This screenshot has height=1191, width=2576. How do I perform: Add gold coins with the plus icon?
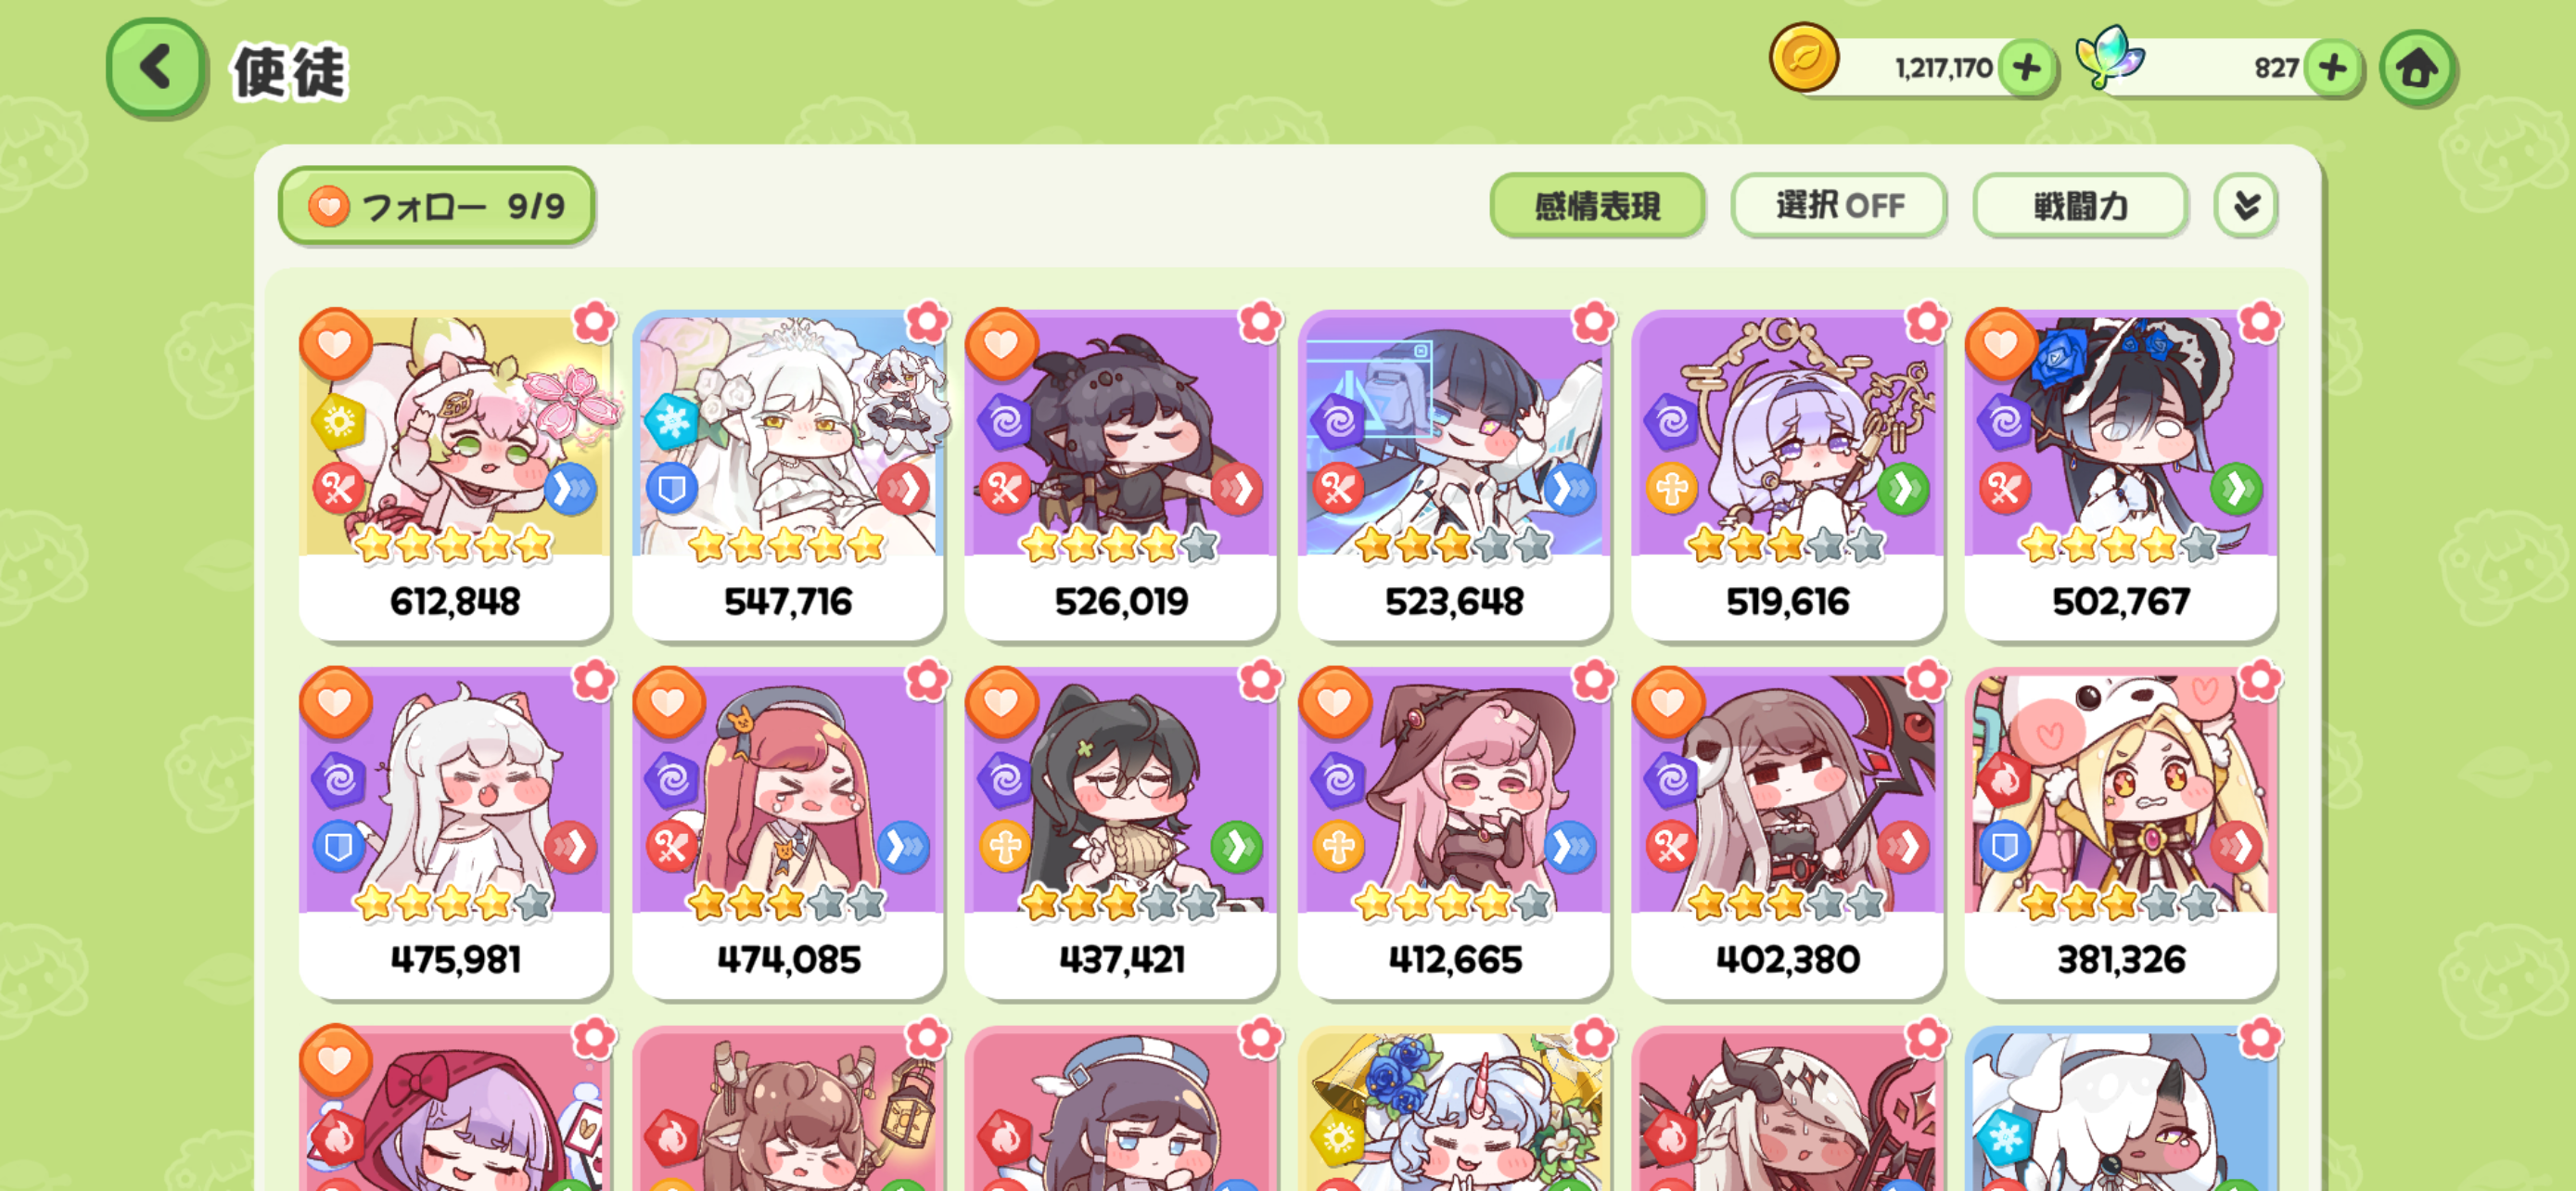(x=2027, y=68)
